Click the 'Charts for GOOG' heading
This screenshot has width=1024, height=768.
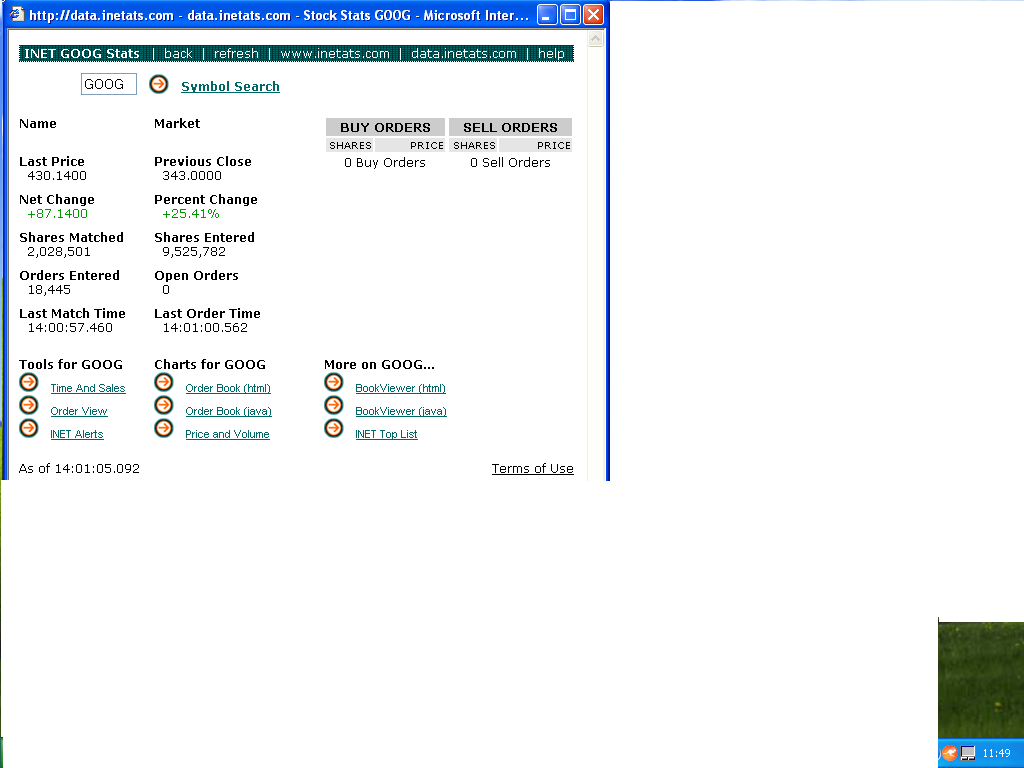210,364
